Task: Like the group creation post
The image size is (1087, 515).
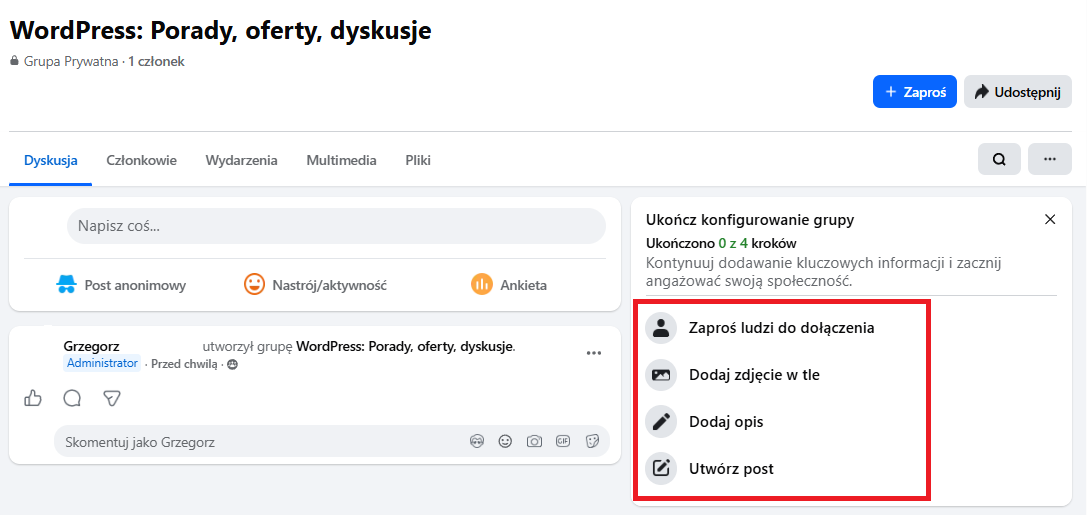Action: point(33,398)
